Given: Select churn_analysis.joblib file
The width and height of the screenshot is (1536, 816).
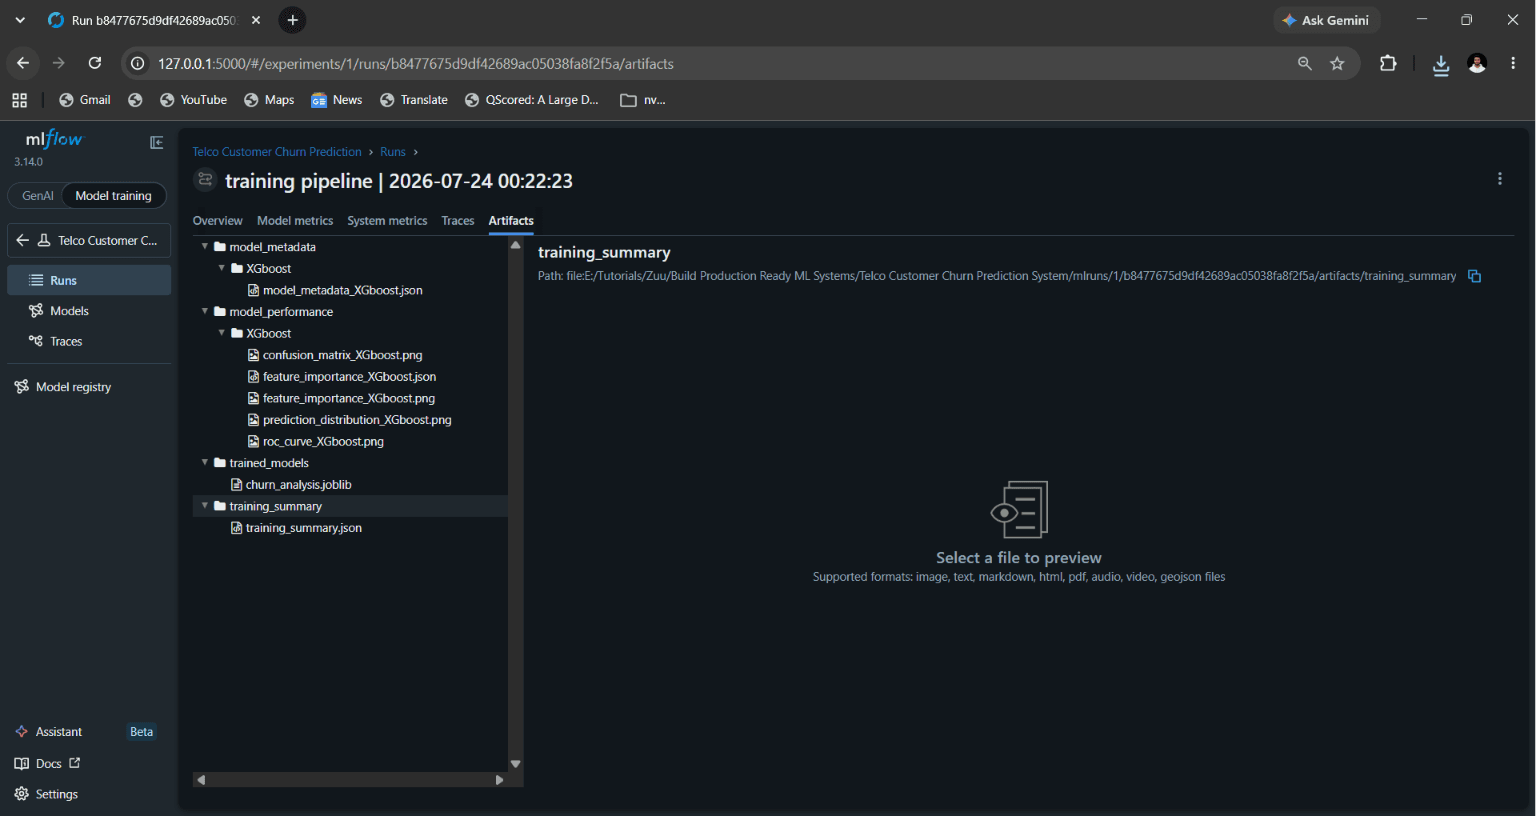Looking at the screenshot, I should [x=298, y=485].
